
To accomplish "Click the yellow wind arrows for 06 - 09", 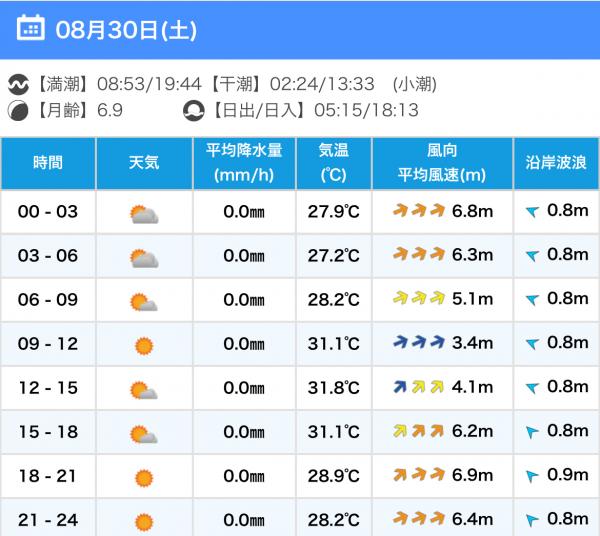I will pos(419,298).
